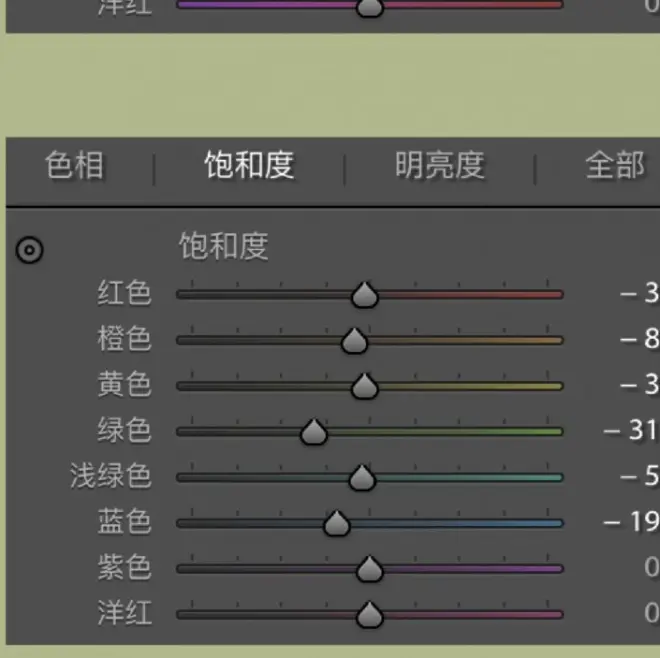
Task: Select the 浅绿色 saturation slider knob
Action: pos(362,478)
